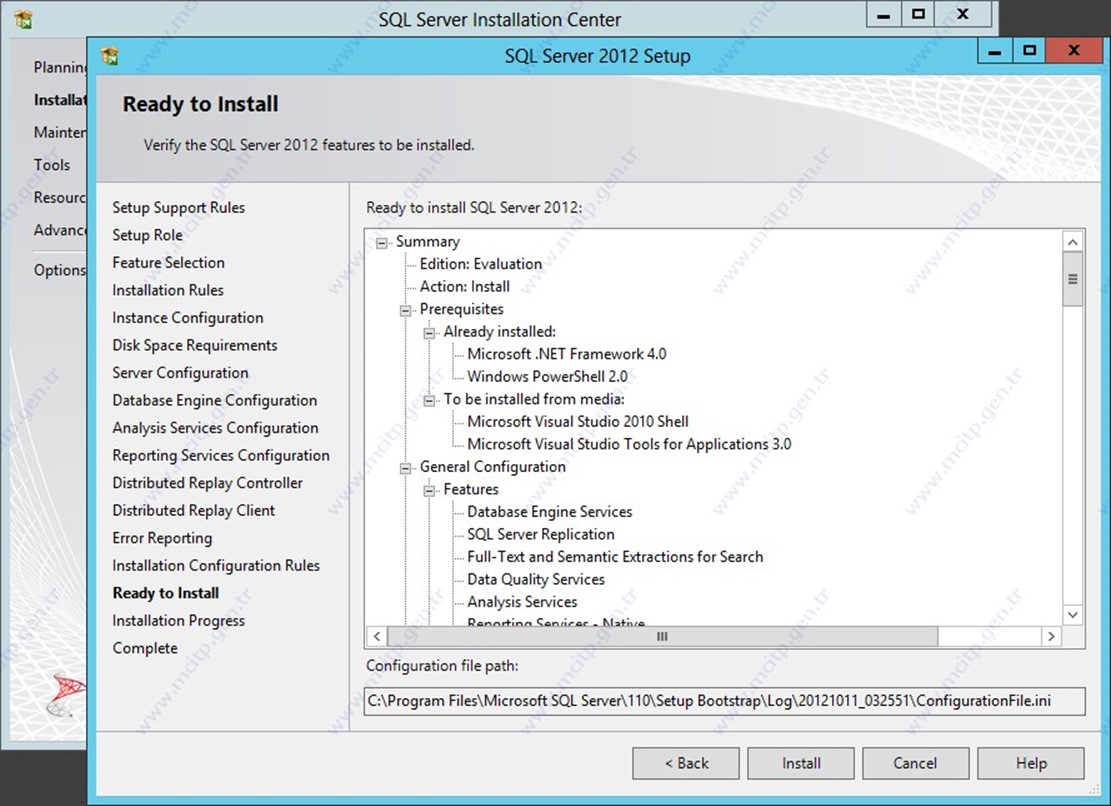The image size is (1111, 806).
Task: Click the Installation Configuration Rules step
Action: click(216, 566)
